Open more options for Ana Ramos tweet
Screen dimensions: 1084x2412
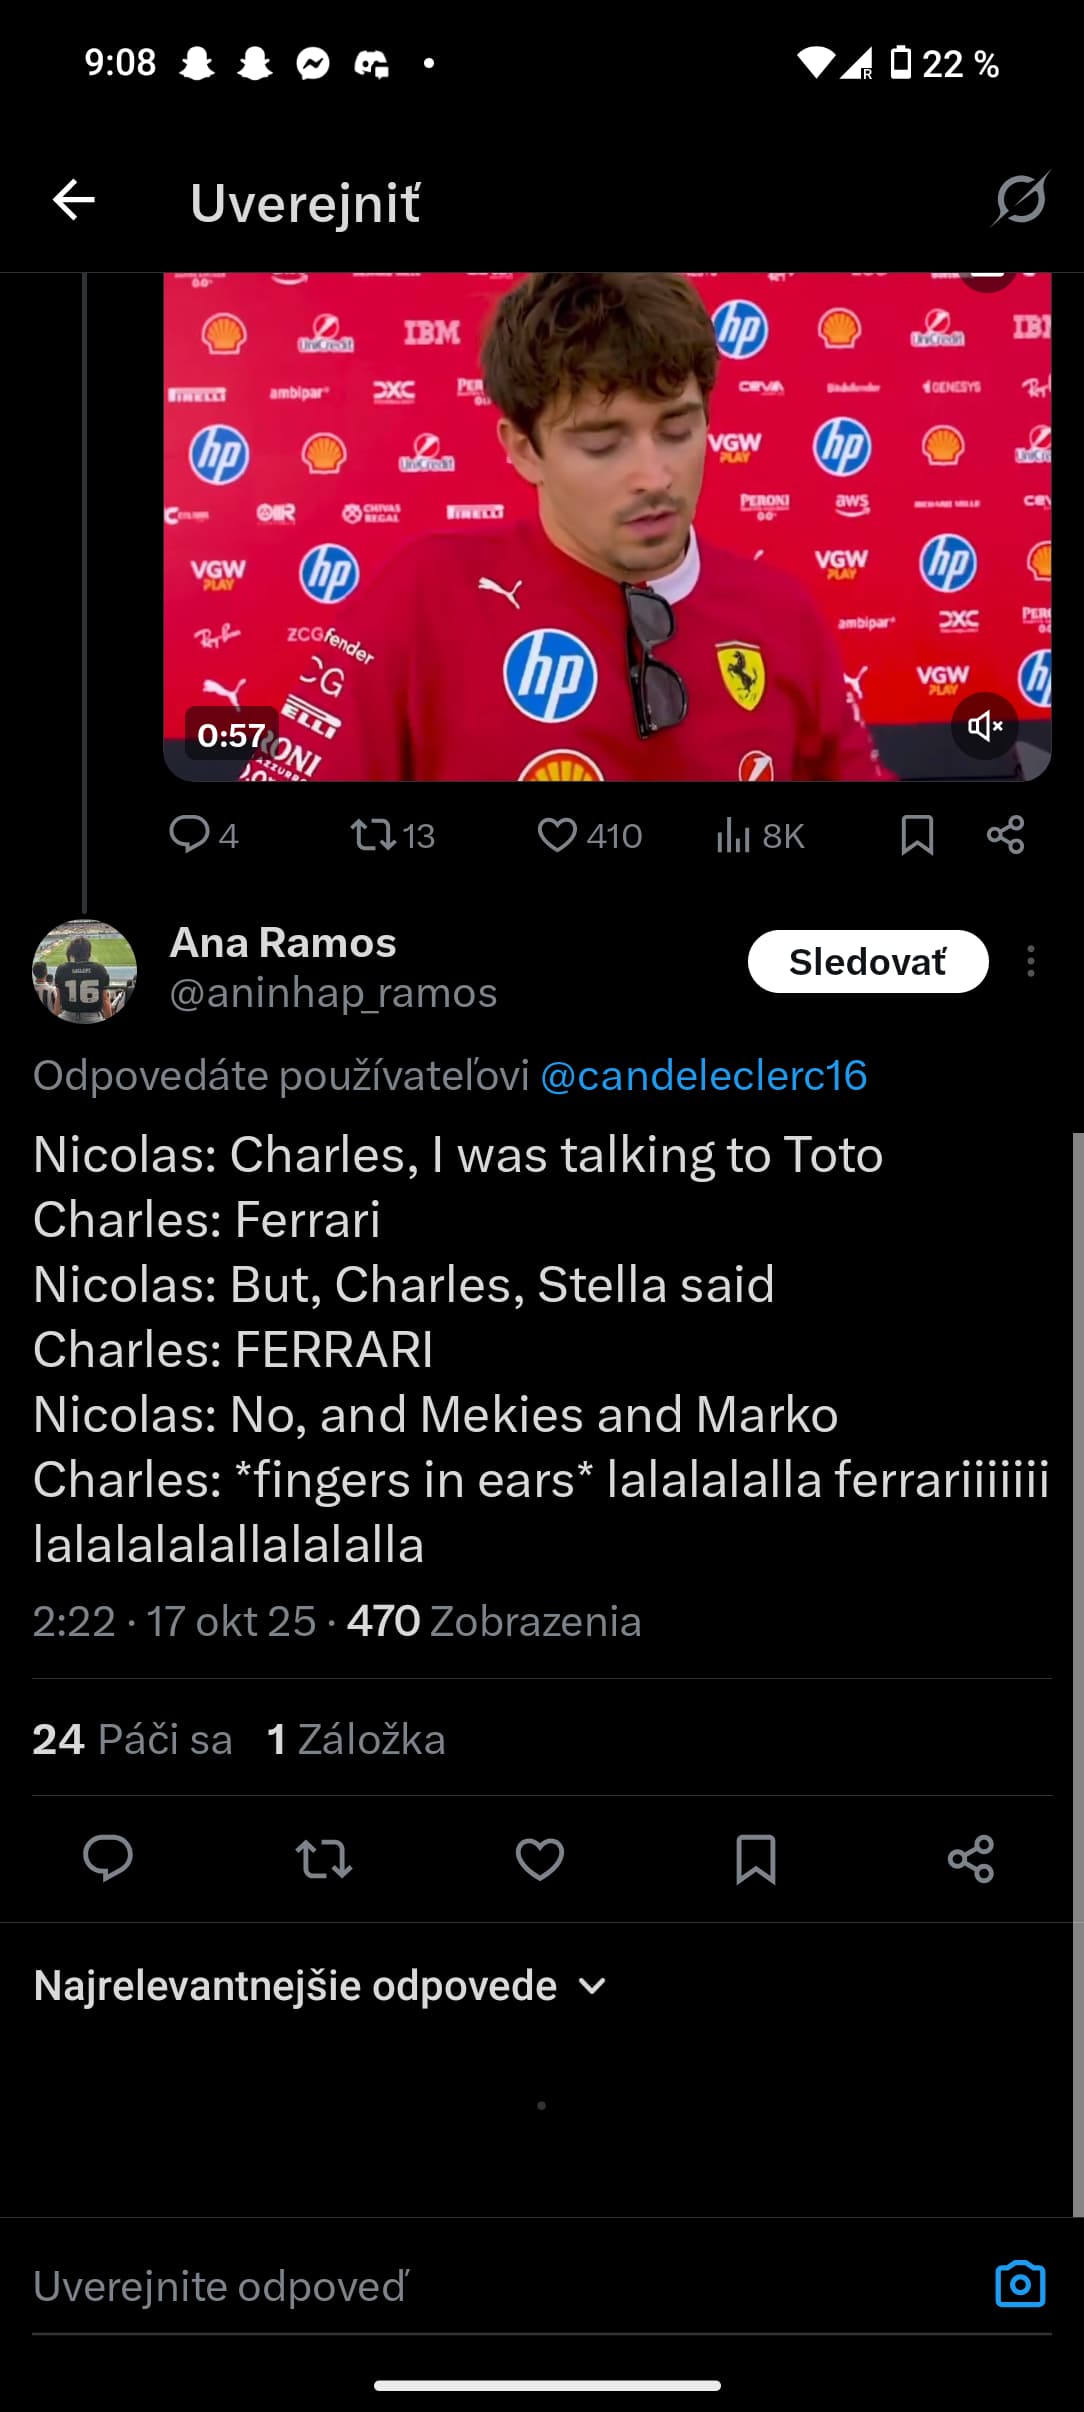tap(1030, 962)
